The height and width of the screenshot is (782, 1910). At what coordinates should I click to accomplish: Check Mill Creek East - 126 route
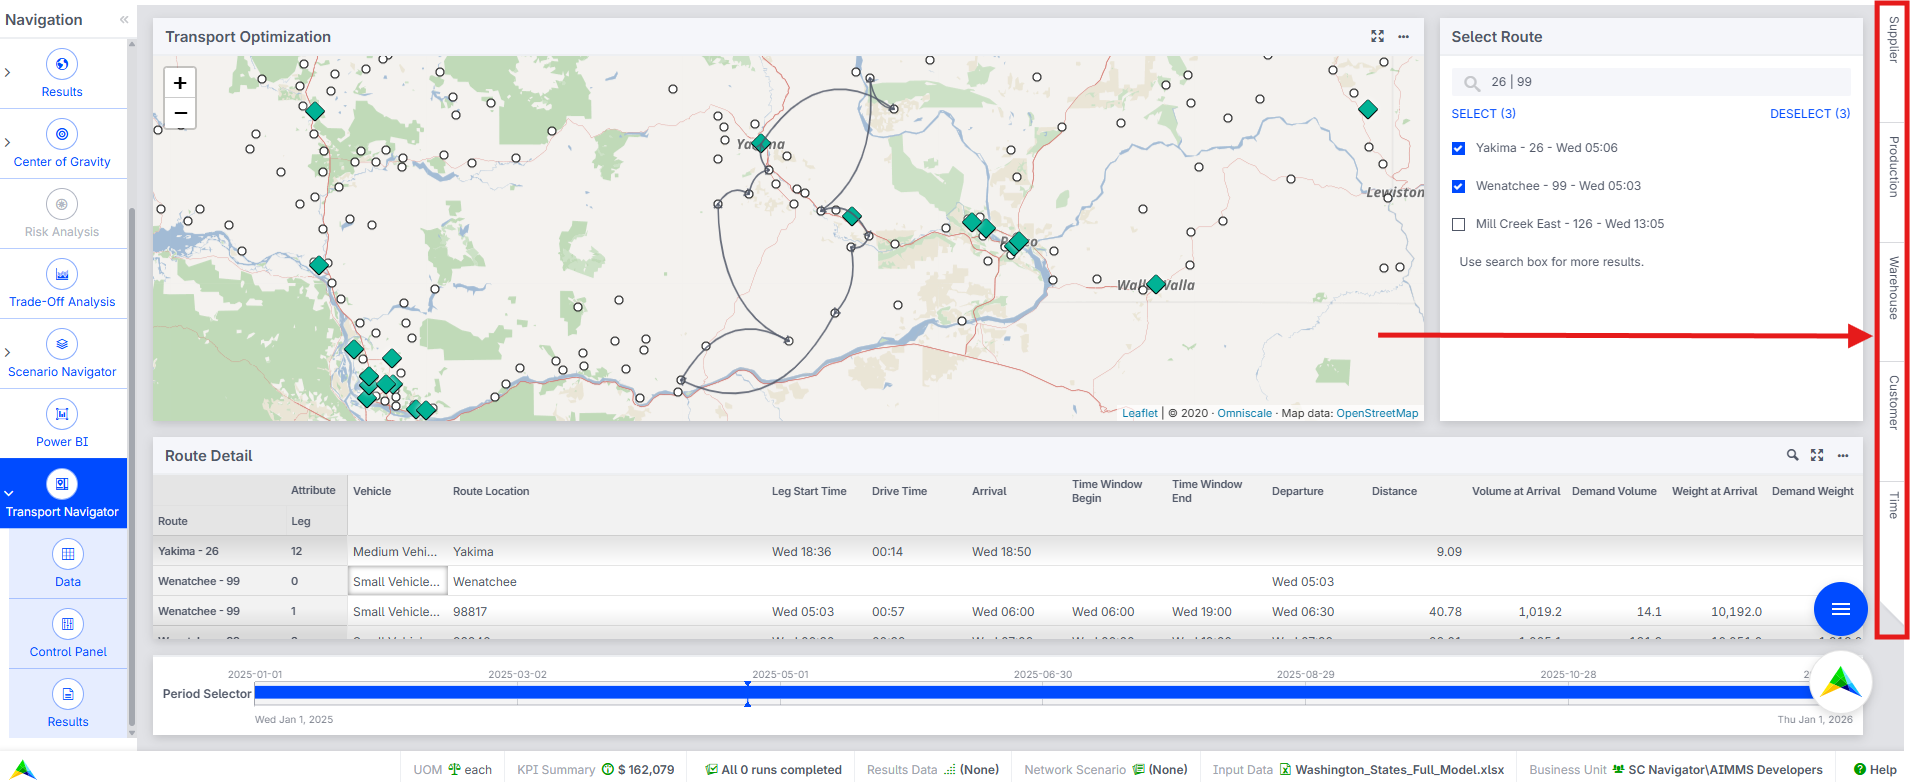[x=1458, y=224]
